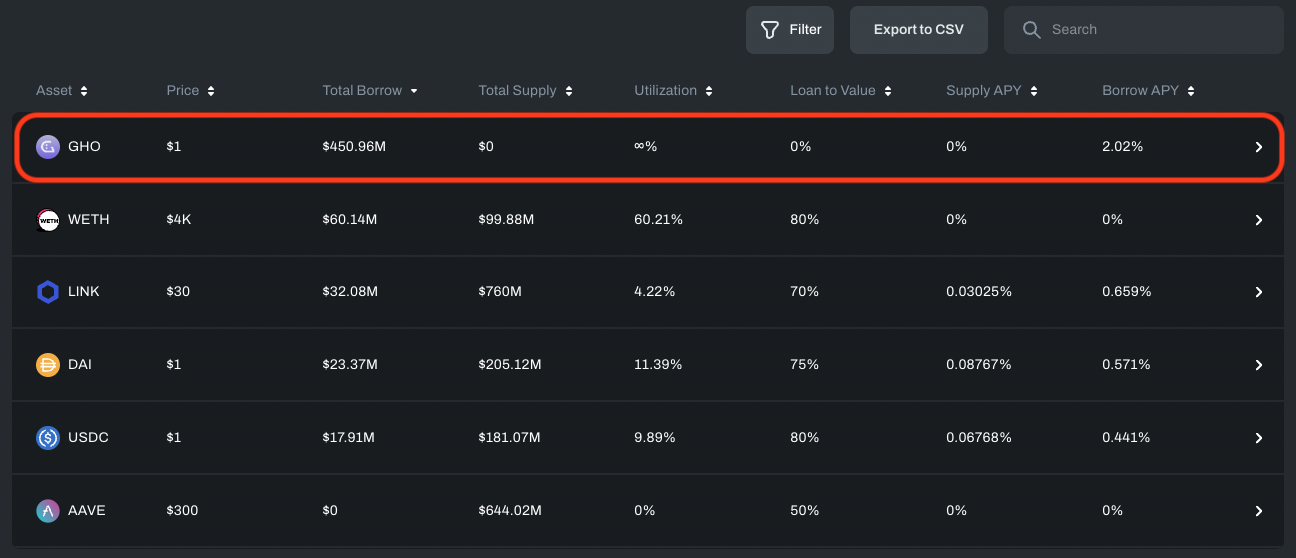1296x558 pixels.
Task: Click the Total Supply column header
Action: (517, 91)
